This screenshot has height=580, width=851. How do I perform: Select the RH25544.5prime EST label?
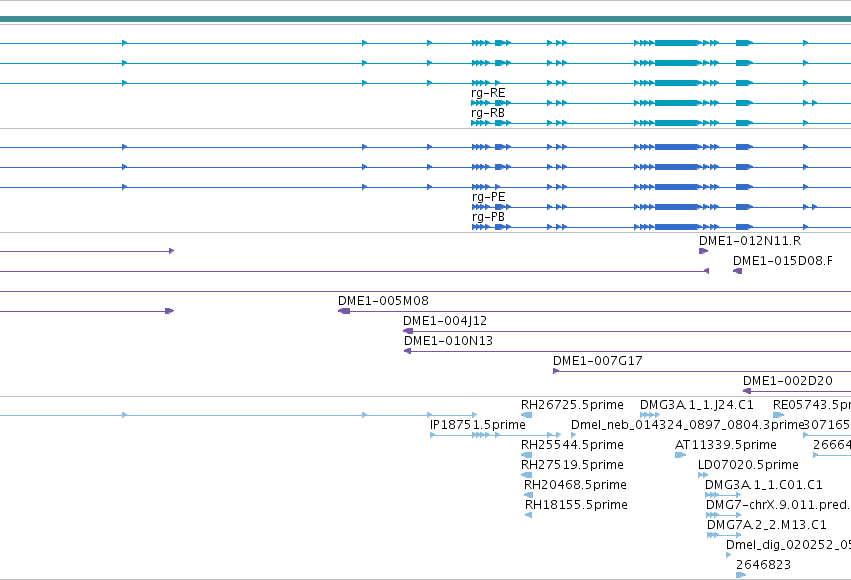click(572, 445)
